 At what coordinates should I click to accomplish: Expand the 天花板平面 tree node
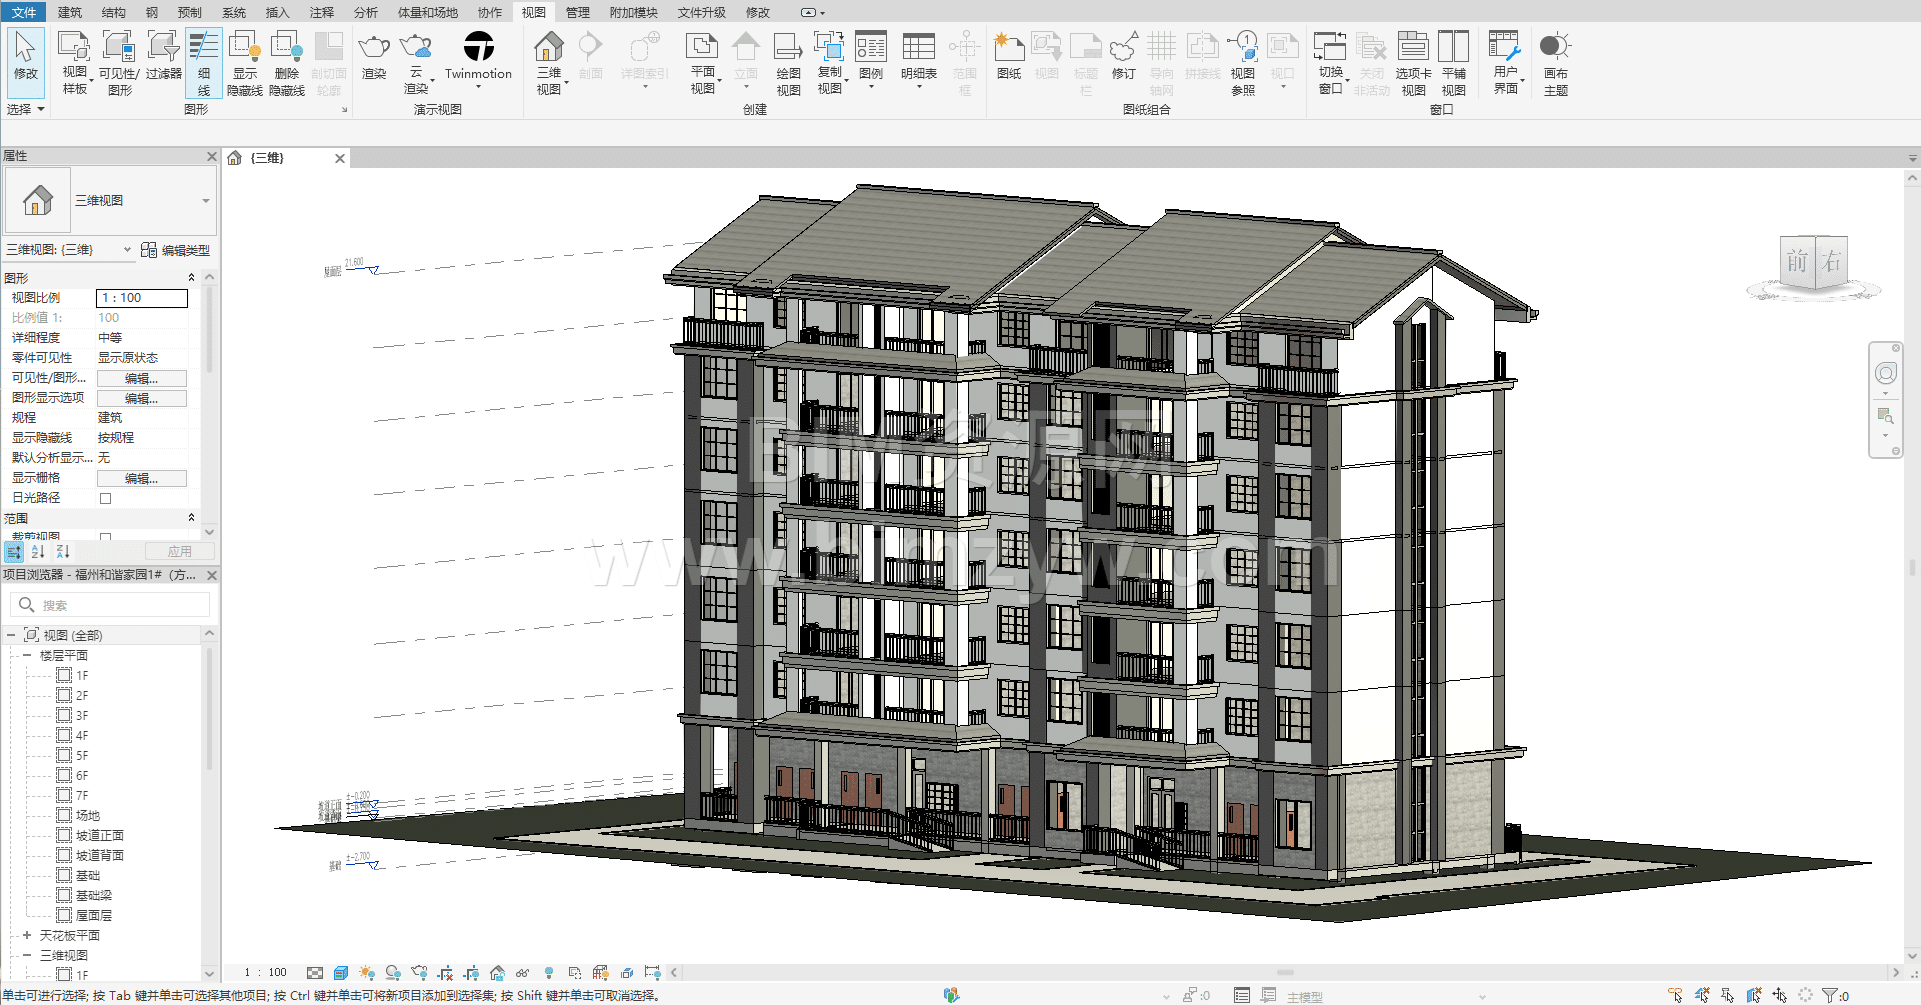coord(27,935)
